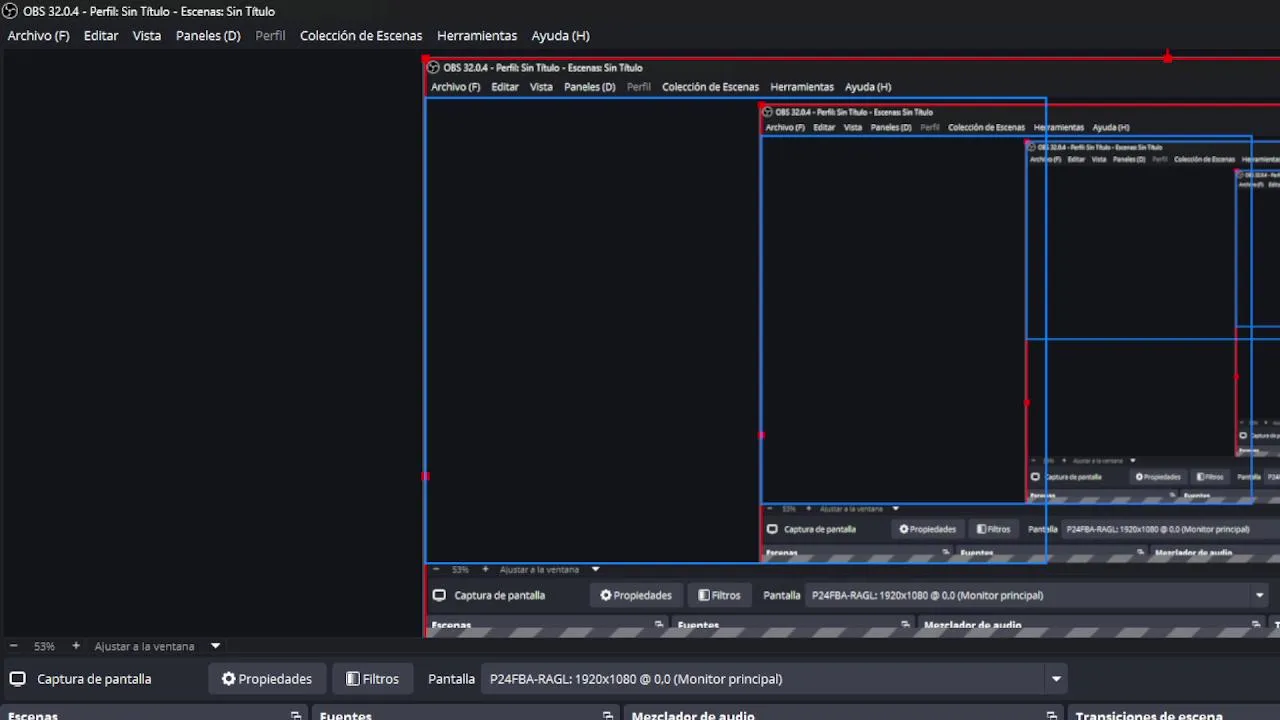Screen dimensions: 1280x720
Task: Click the monitor icon beside main Captura de pantalla
Action: tap(17, 679)
